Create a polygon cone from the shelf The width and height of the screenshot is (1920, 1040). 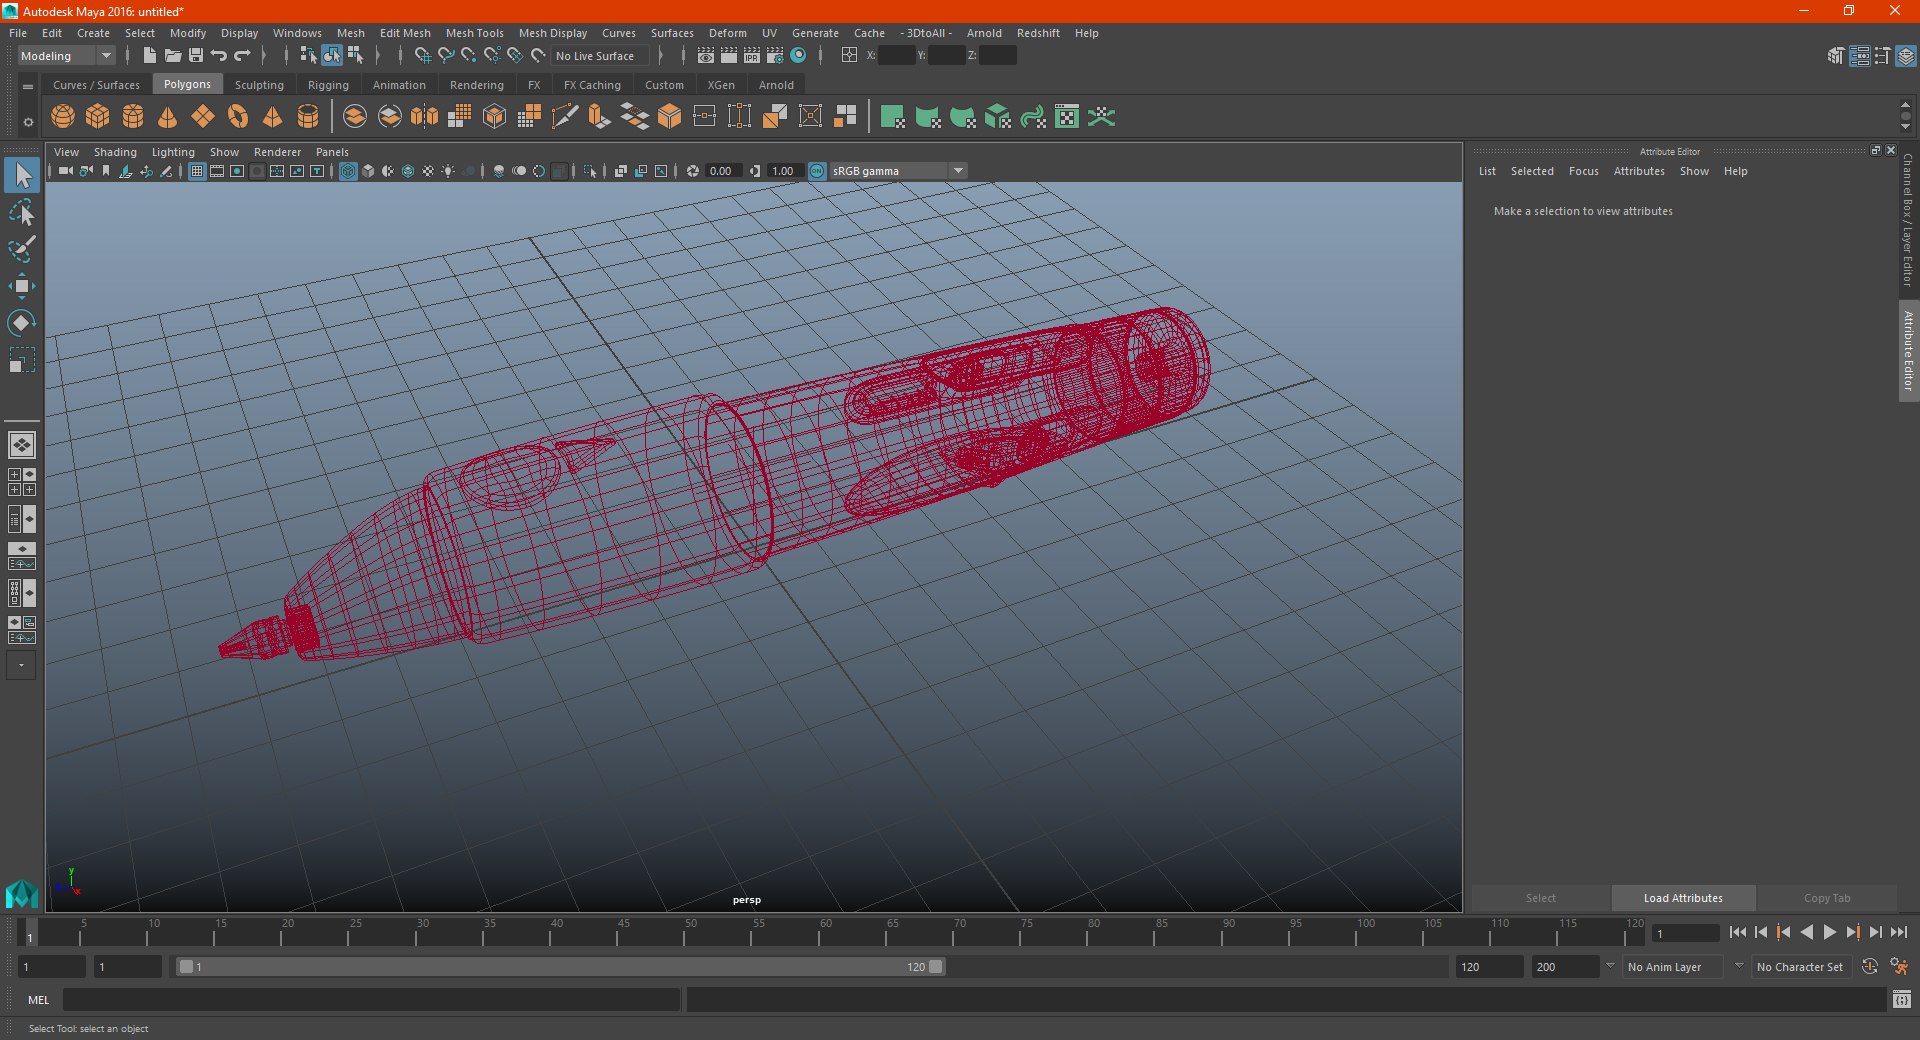(168, 117)
